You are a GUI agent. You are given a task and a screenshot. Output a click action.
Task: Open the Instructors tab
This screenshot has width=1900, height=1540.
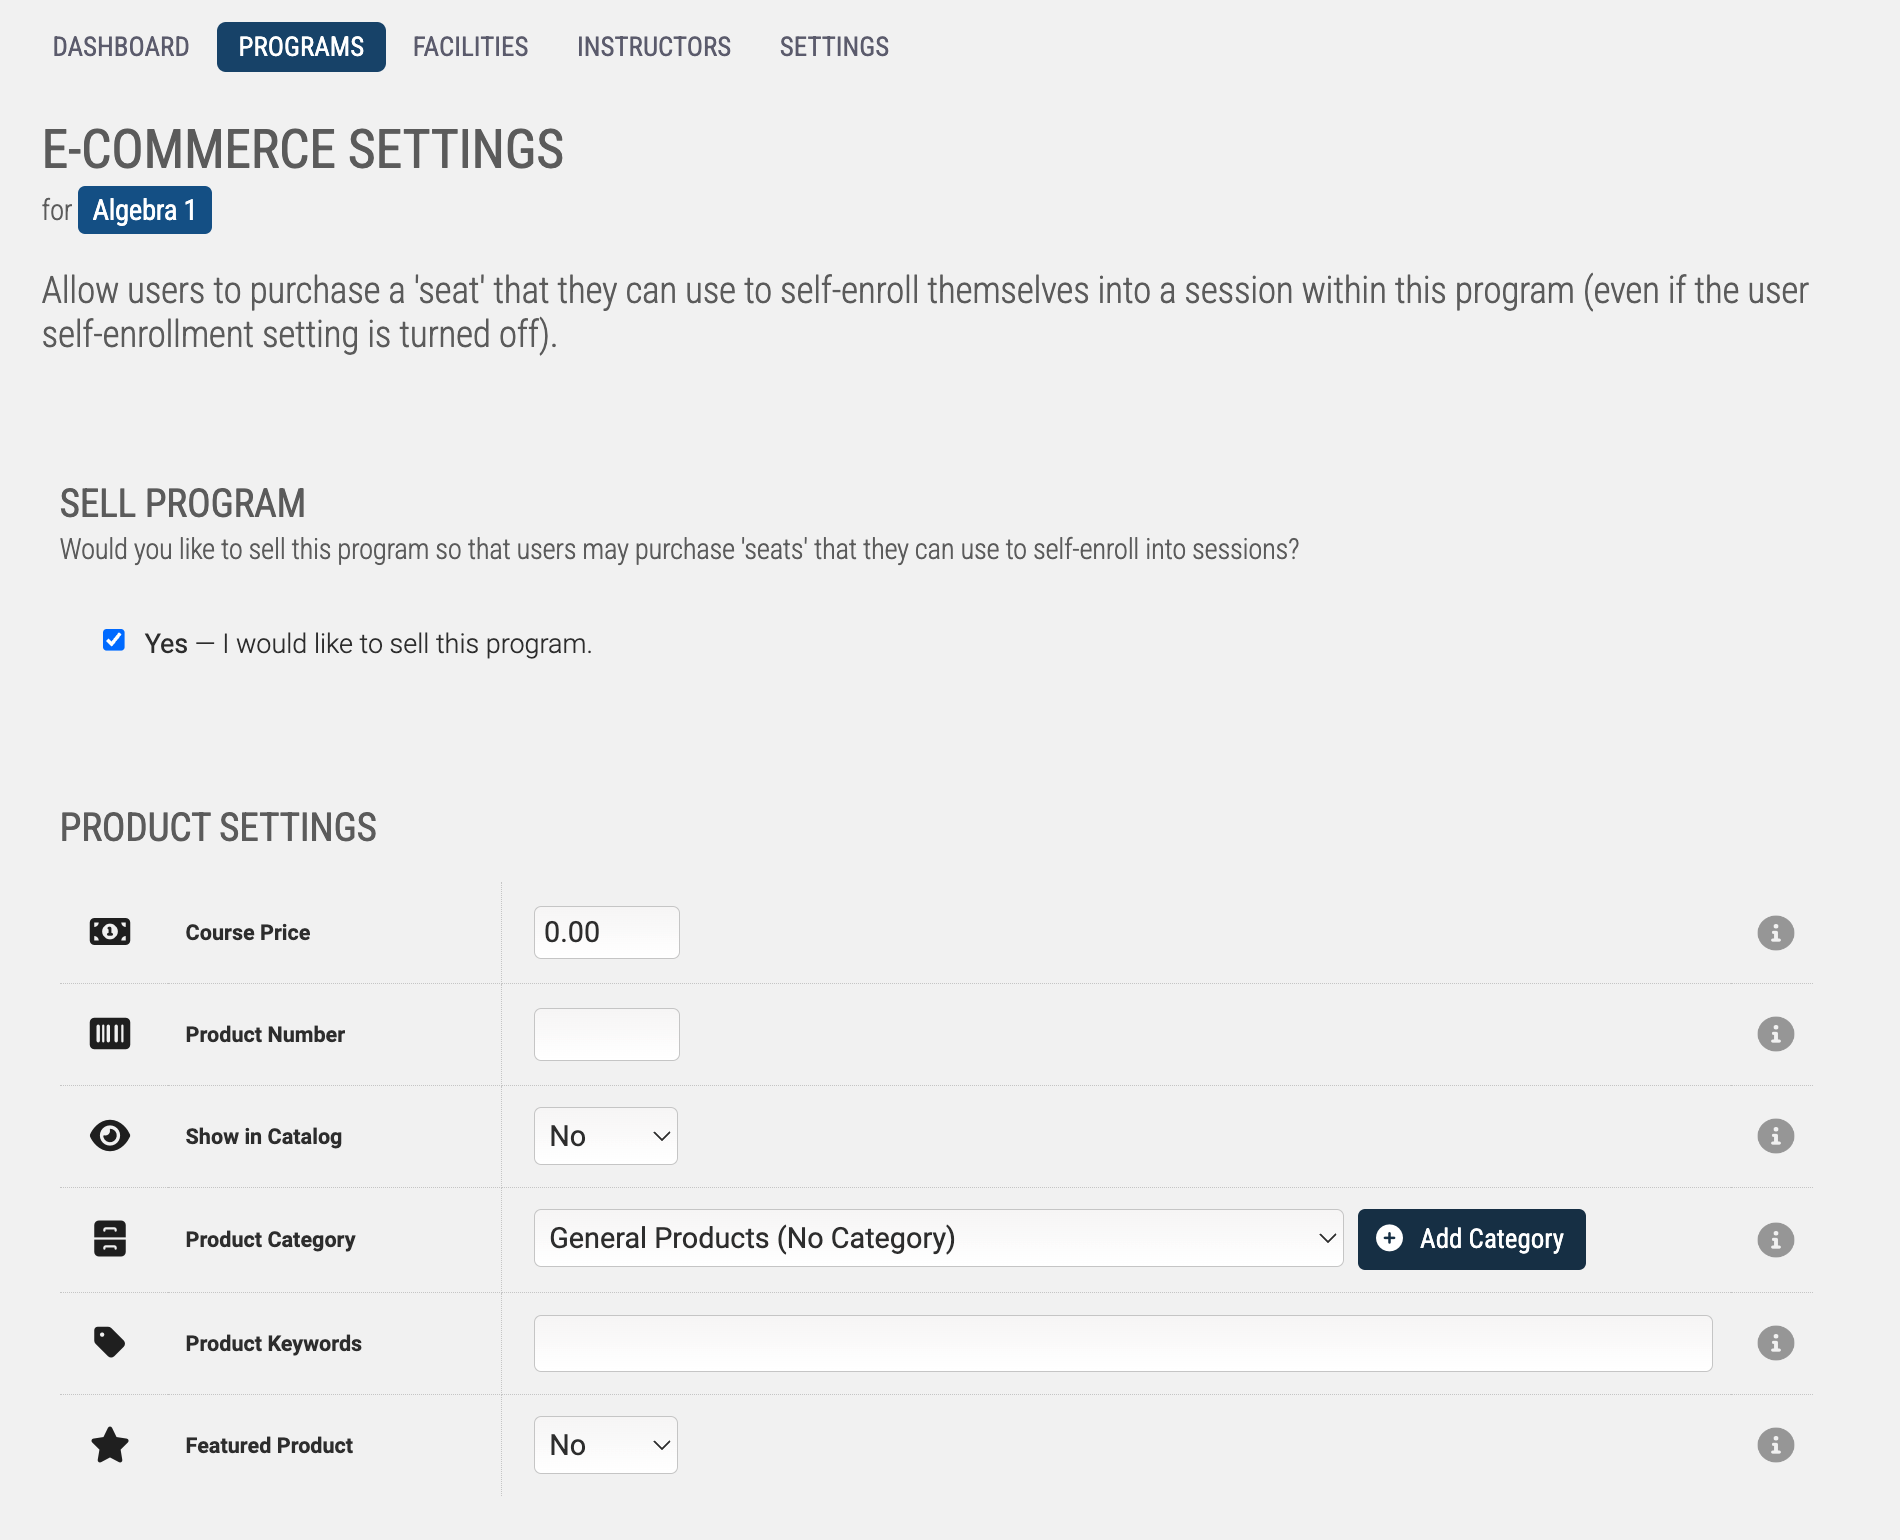[x=654, y=47]
